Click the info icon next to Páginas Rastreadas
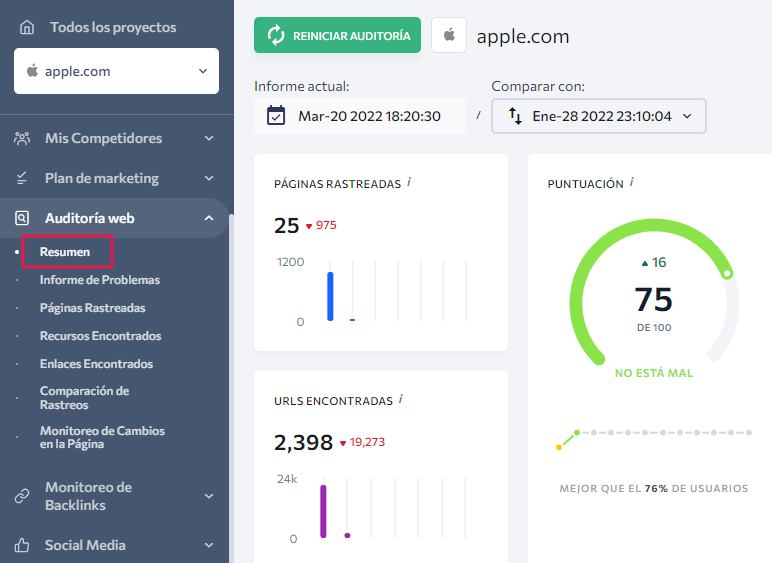Viewport: 772px width, 563px height. (x=409, y=183)
